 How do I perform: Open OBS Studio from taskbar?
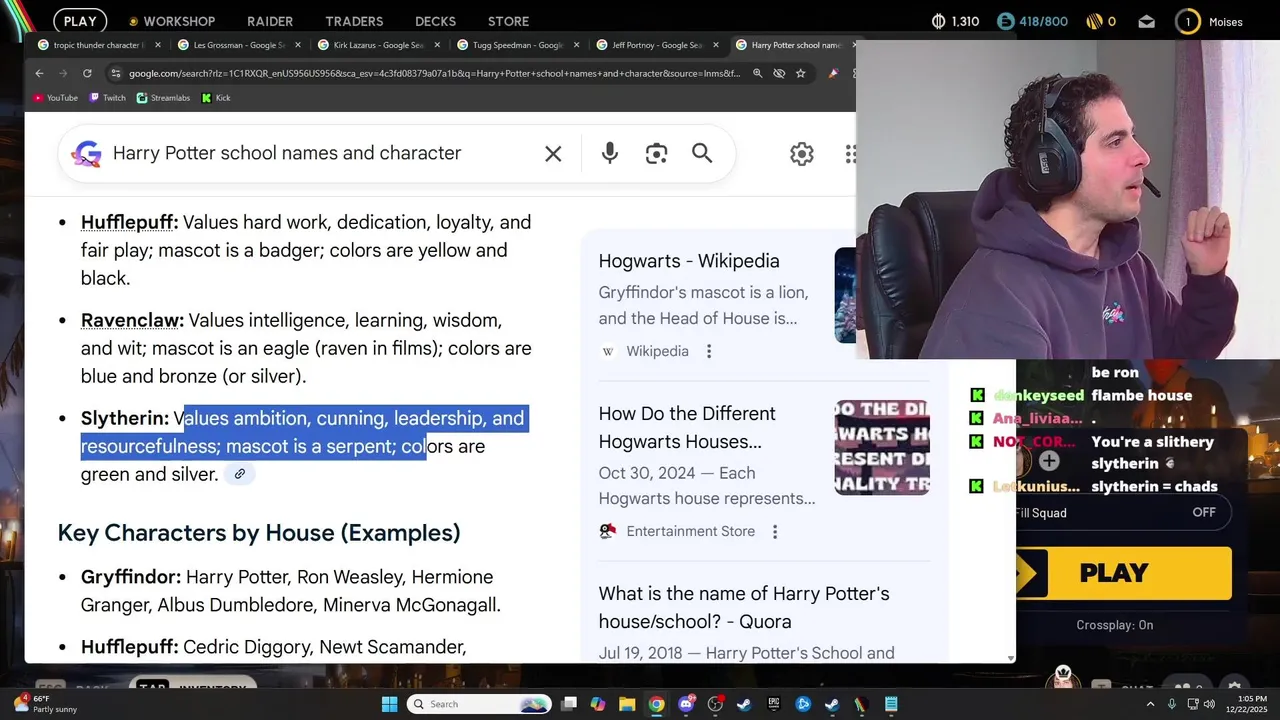715,704
